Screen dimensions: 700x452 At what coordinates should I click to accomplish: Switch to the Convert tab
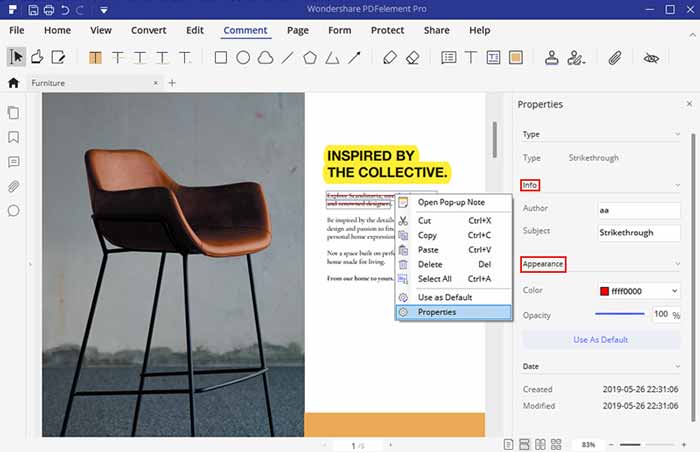tap(148, 30)
